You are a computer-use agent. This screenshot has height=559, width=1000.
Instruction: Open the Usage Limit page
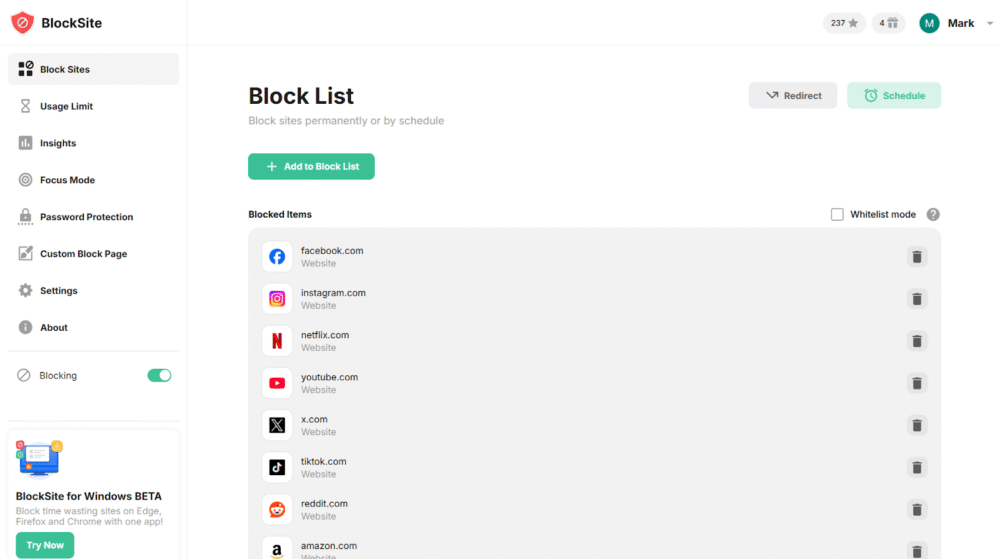coord(66,106)
